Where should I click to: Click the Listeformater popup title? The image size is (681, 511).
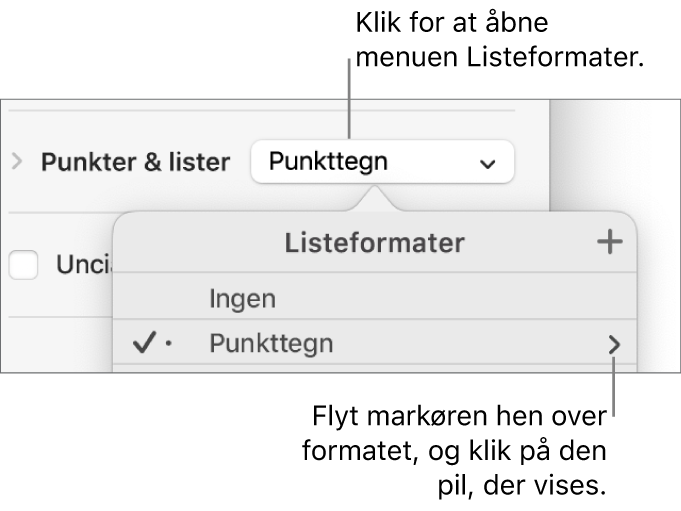(374, 242)
